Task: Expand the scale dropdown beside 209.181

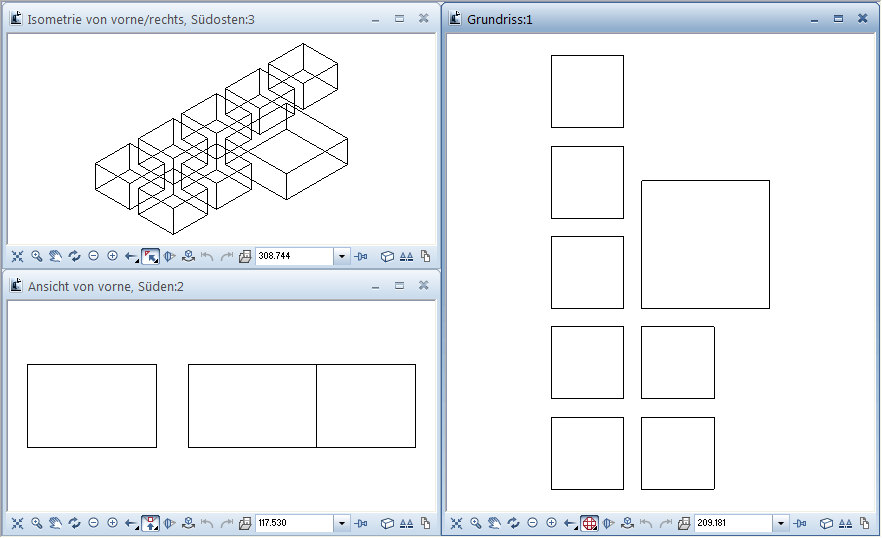Action: pyautogui.click(x=780, y=523)
